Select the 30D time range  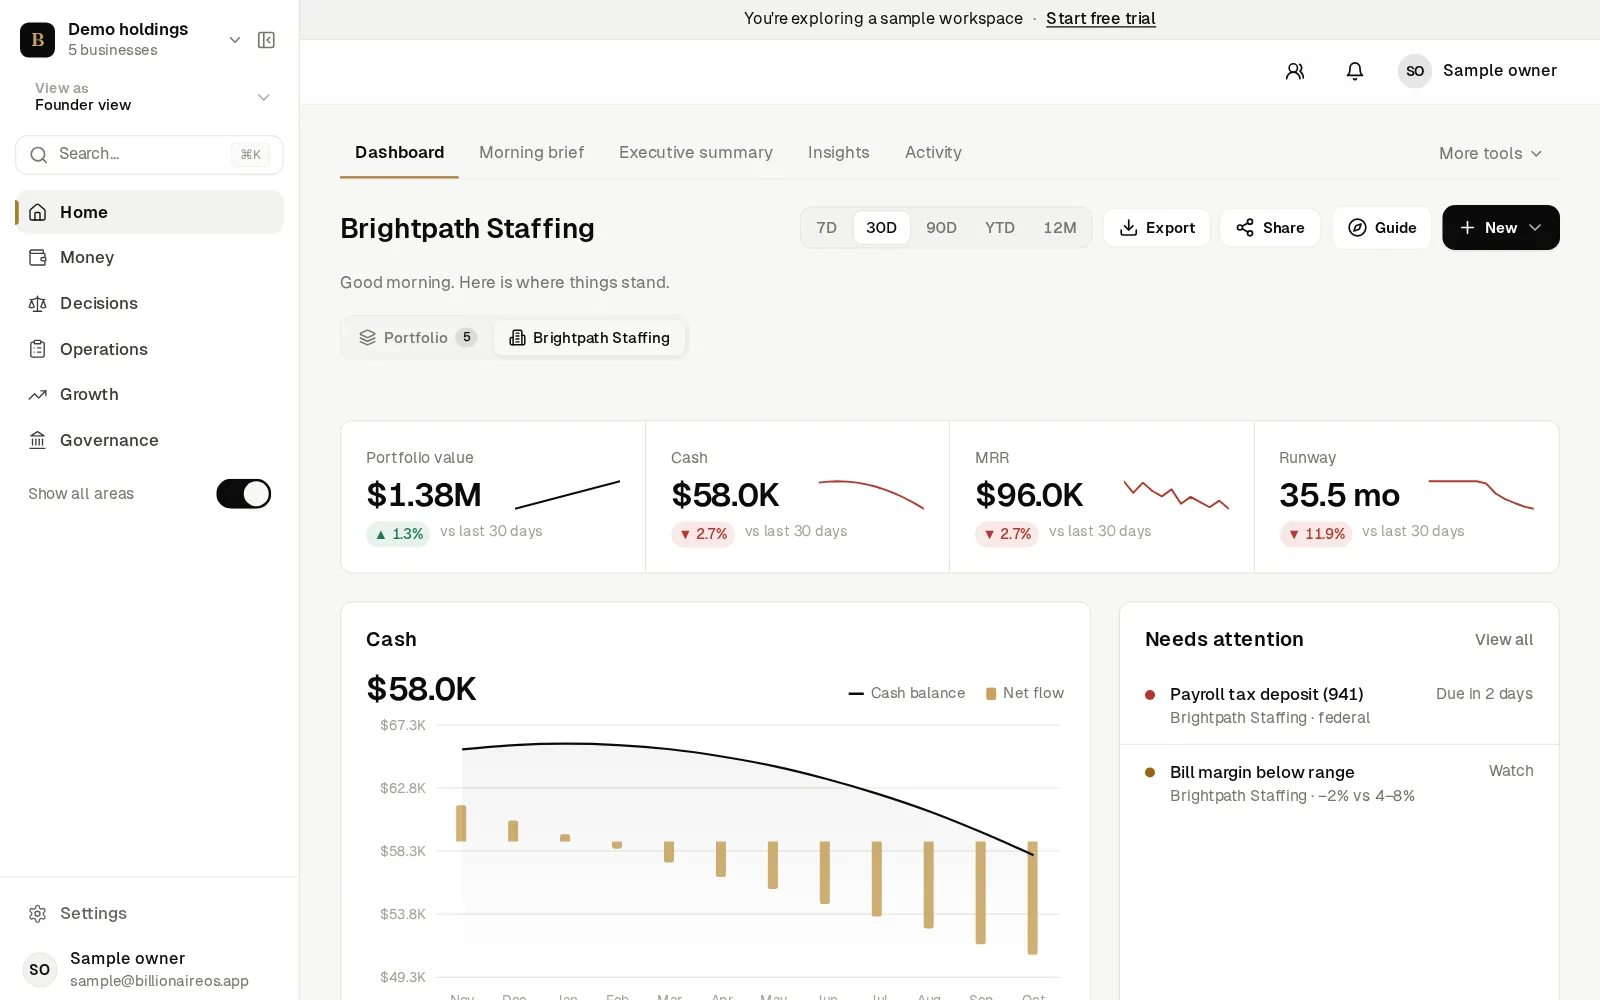click(881, 228)
